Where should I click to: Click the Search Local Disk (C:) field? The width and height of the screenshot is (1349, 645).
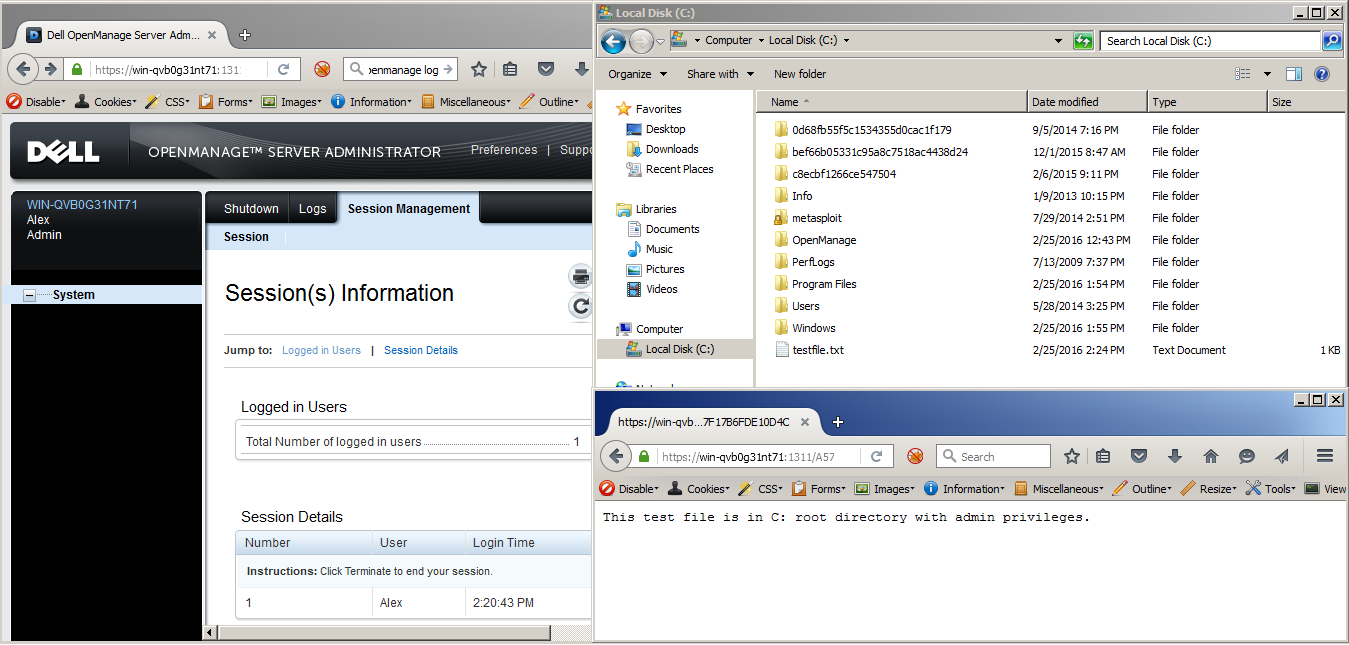1210,41
